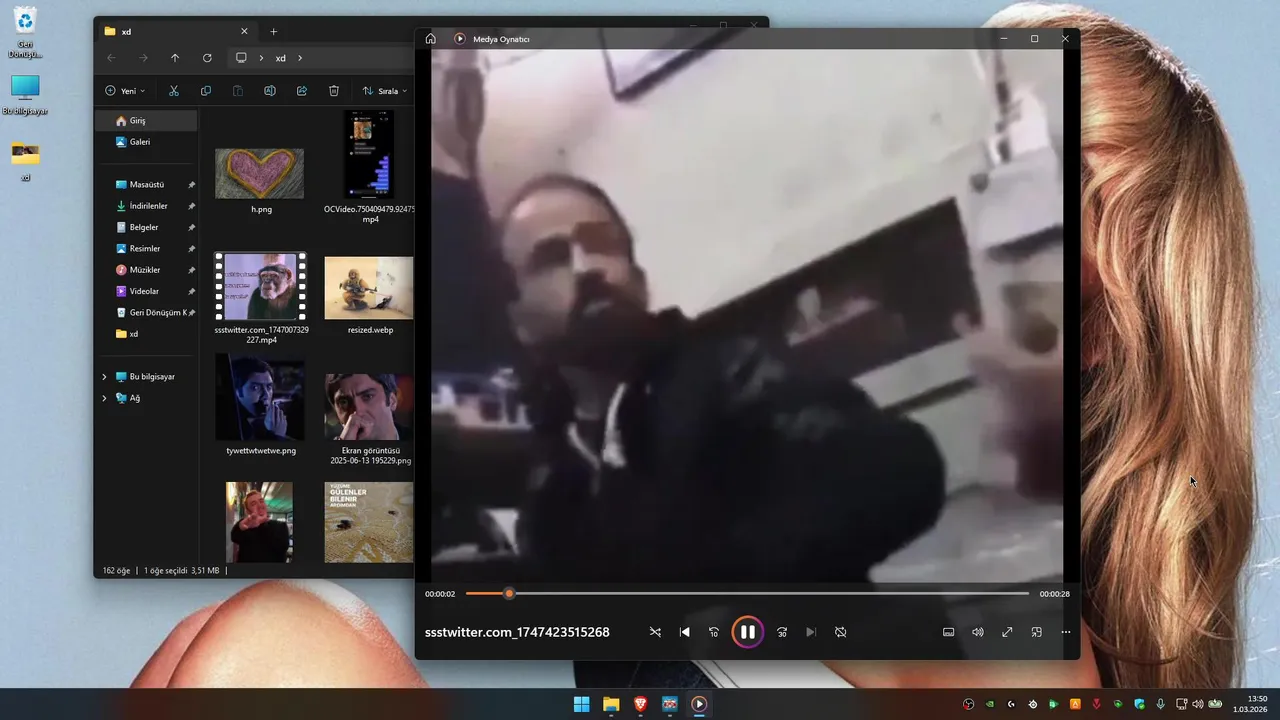The width and height of the screenshot is (1280, 720).
Task: Open İndirilenler in the sidebar
Action: 147,206
